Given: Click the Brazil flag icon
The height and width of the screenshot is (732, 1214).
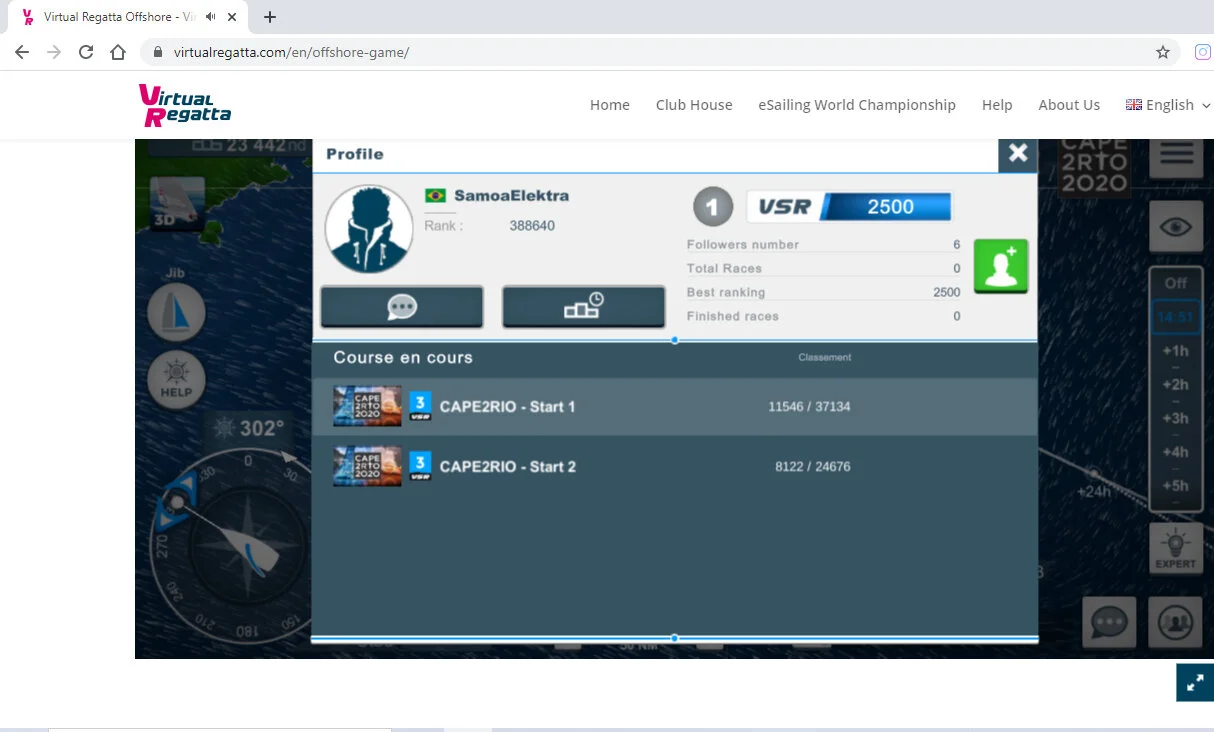Looking at the screenshot, I should point(435,196).
